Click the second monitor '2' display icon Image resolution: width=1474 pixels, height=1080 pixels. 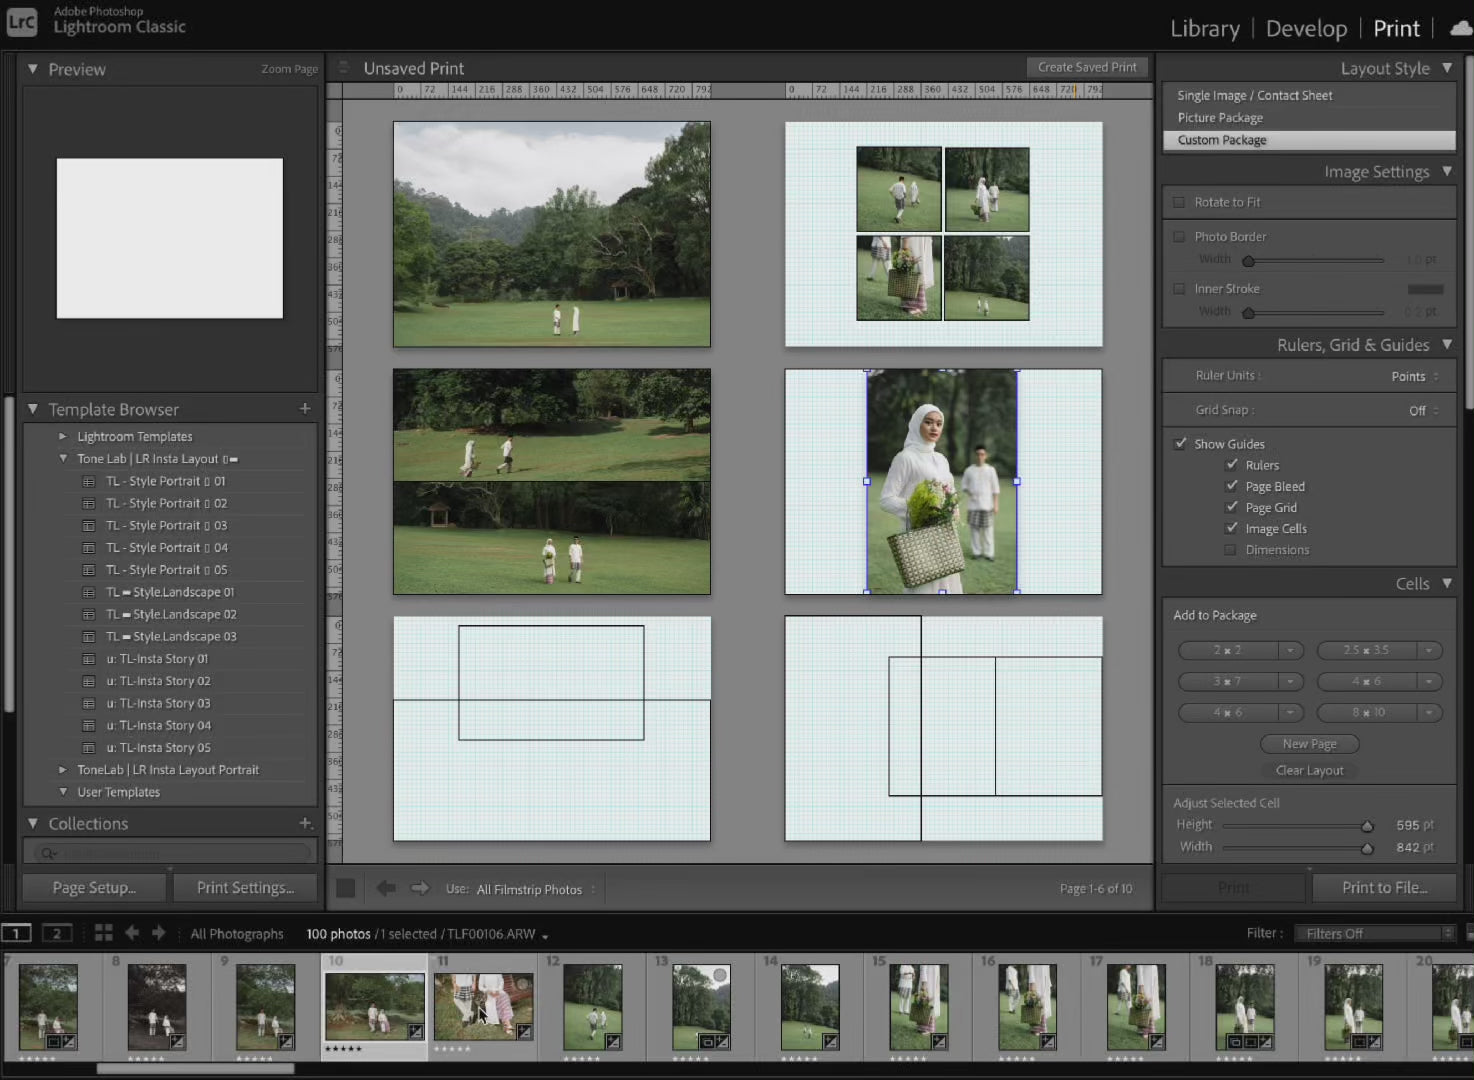click(57, 933)
